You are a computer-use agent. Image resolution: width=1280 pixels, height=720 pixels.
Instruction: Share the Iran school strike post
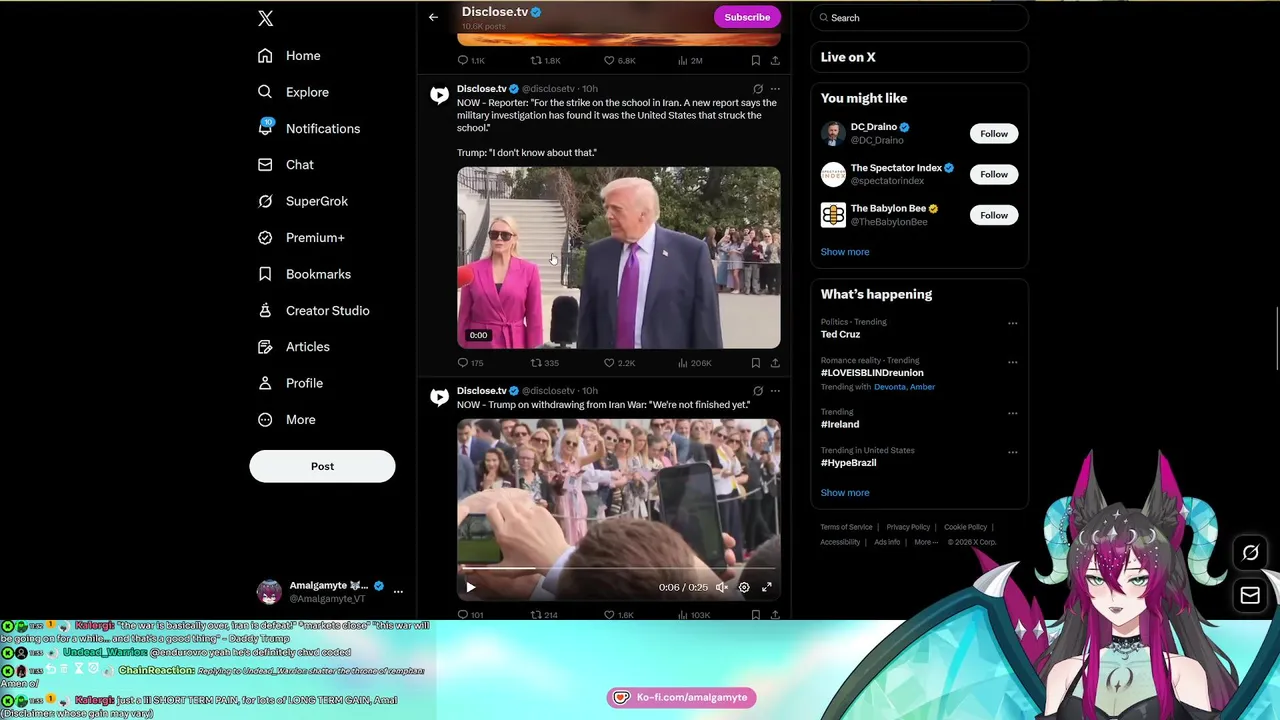[775, 363]
